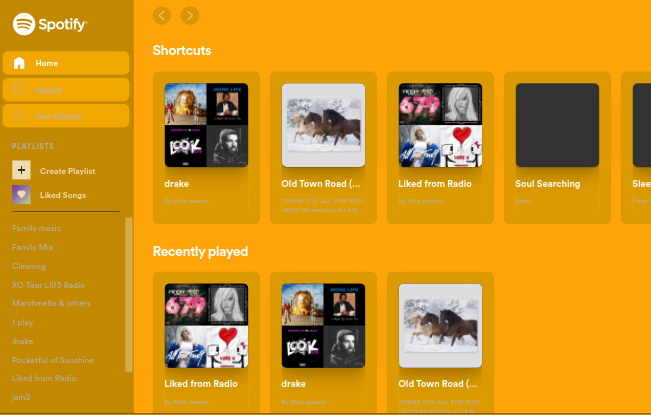Click Liked from Radio title in Recently played

[201, 384]
